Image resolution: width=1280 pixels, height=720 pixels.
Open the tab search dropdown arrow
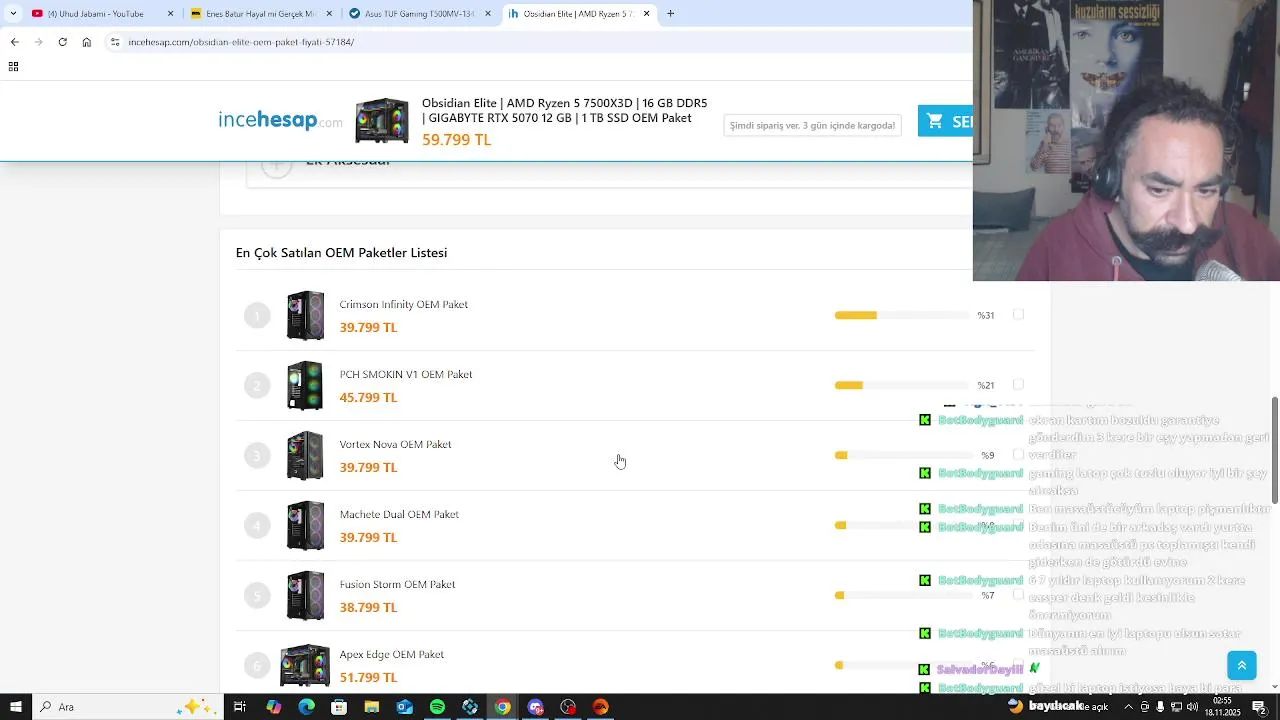pos(13,13)
